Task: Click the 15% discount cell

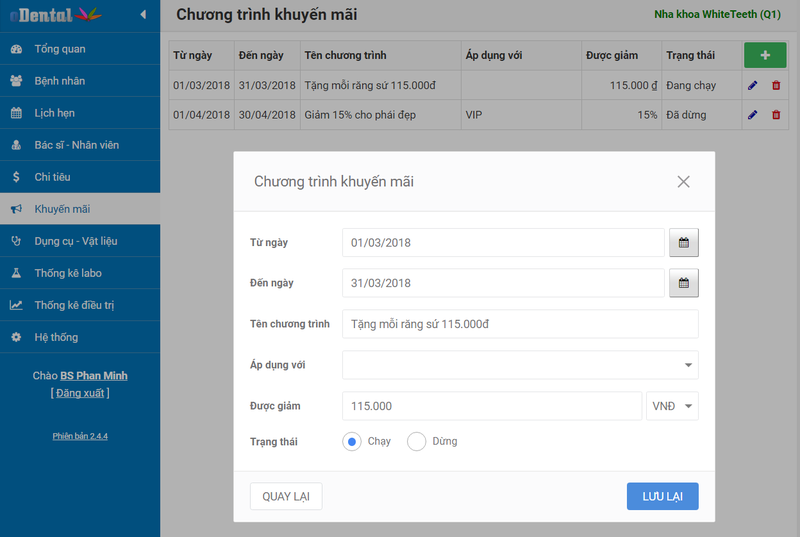Action: 621,115
